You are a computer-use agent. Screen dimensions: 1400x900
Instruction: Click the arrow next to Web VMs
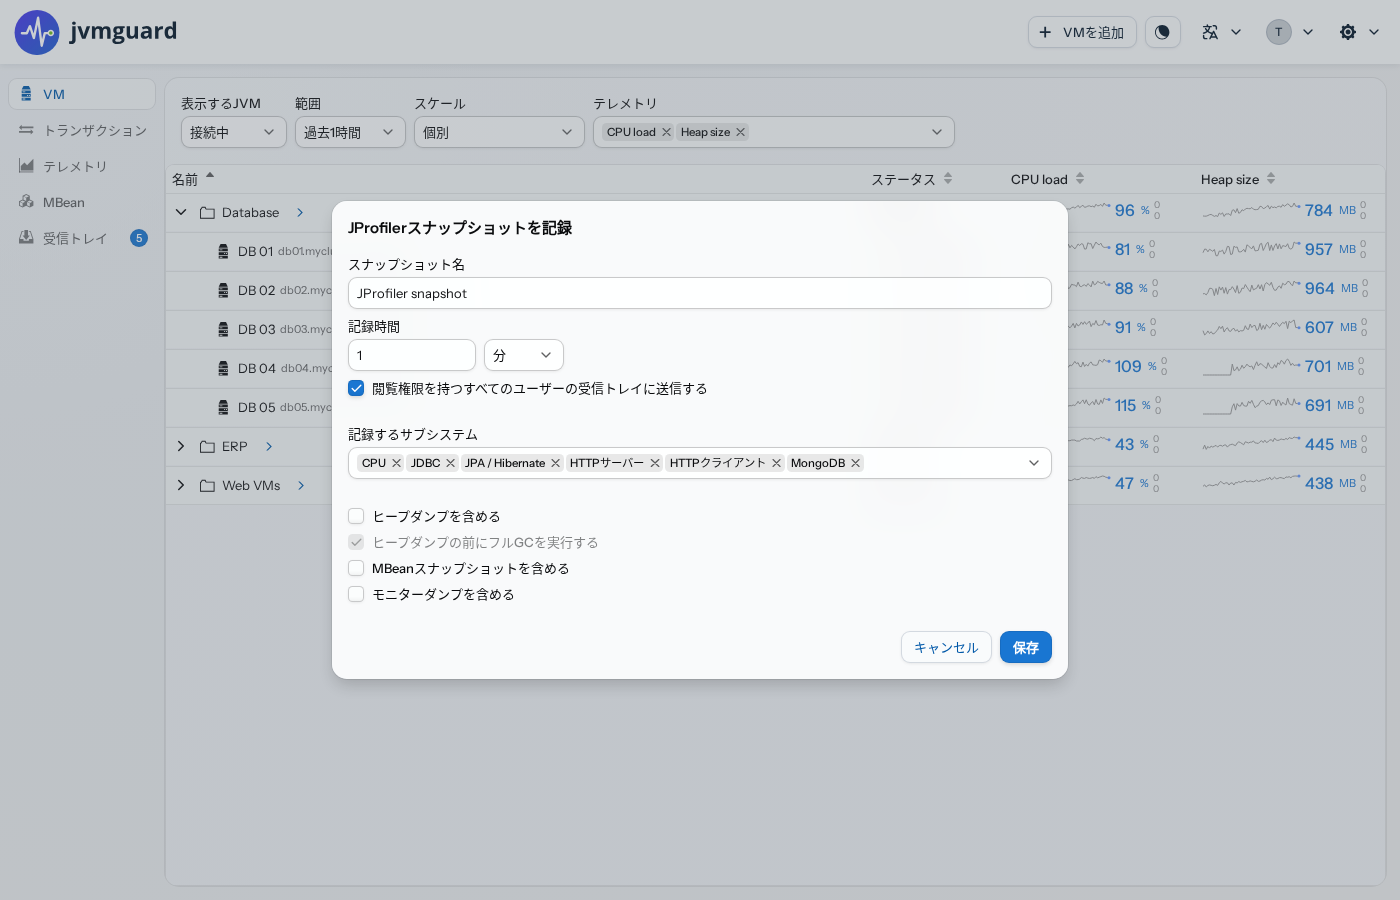[301, 485]
